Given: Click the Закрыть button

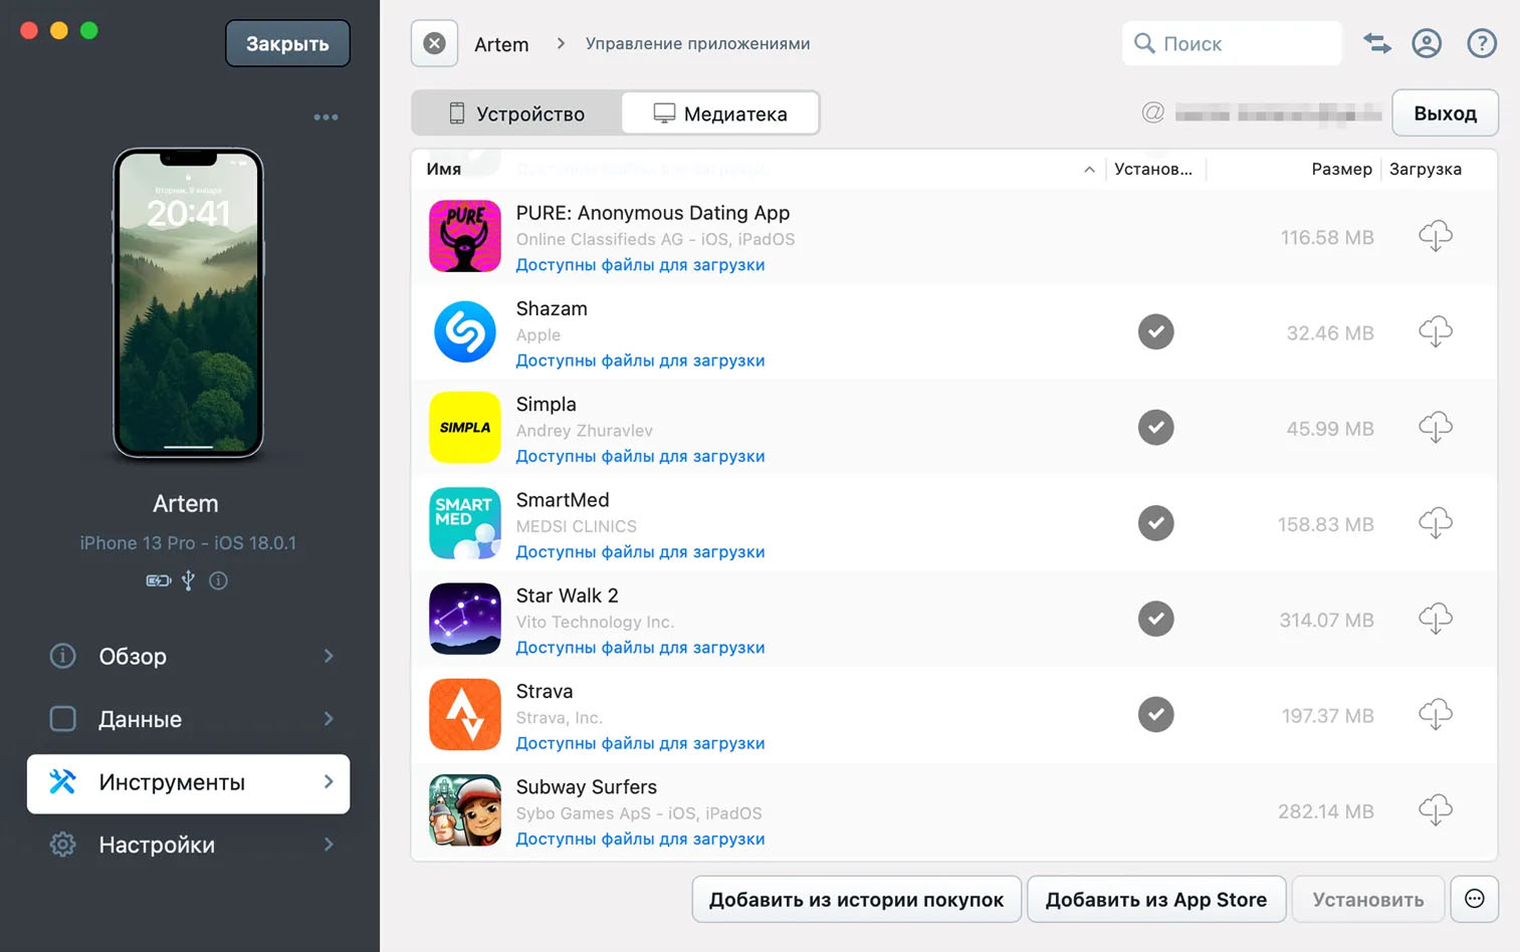Looking at the screenshot, I should click(x=287, y=43).
